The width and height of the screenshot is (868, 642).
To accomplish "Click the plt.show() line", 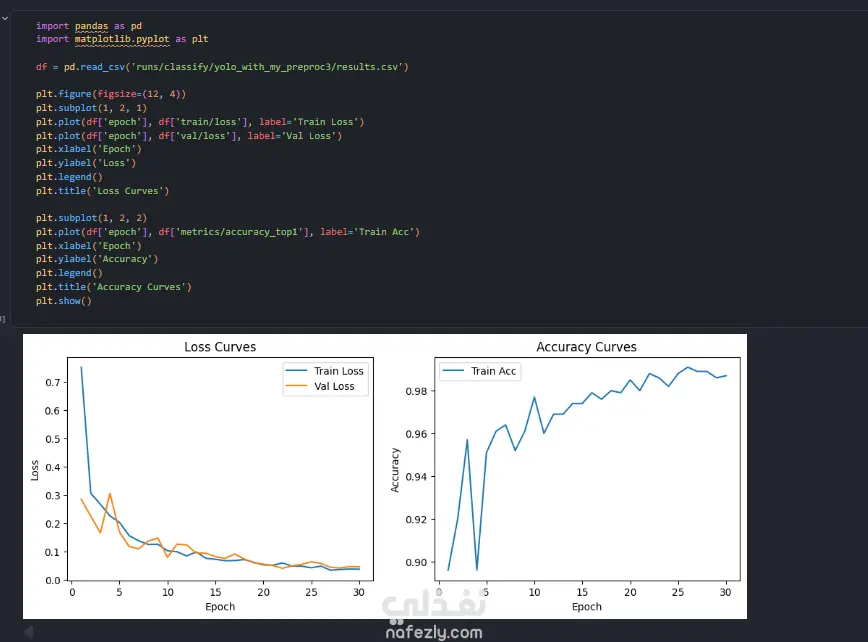I will tap(64, 301).
